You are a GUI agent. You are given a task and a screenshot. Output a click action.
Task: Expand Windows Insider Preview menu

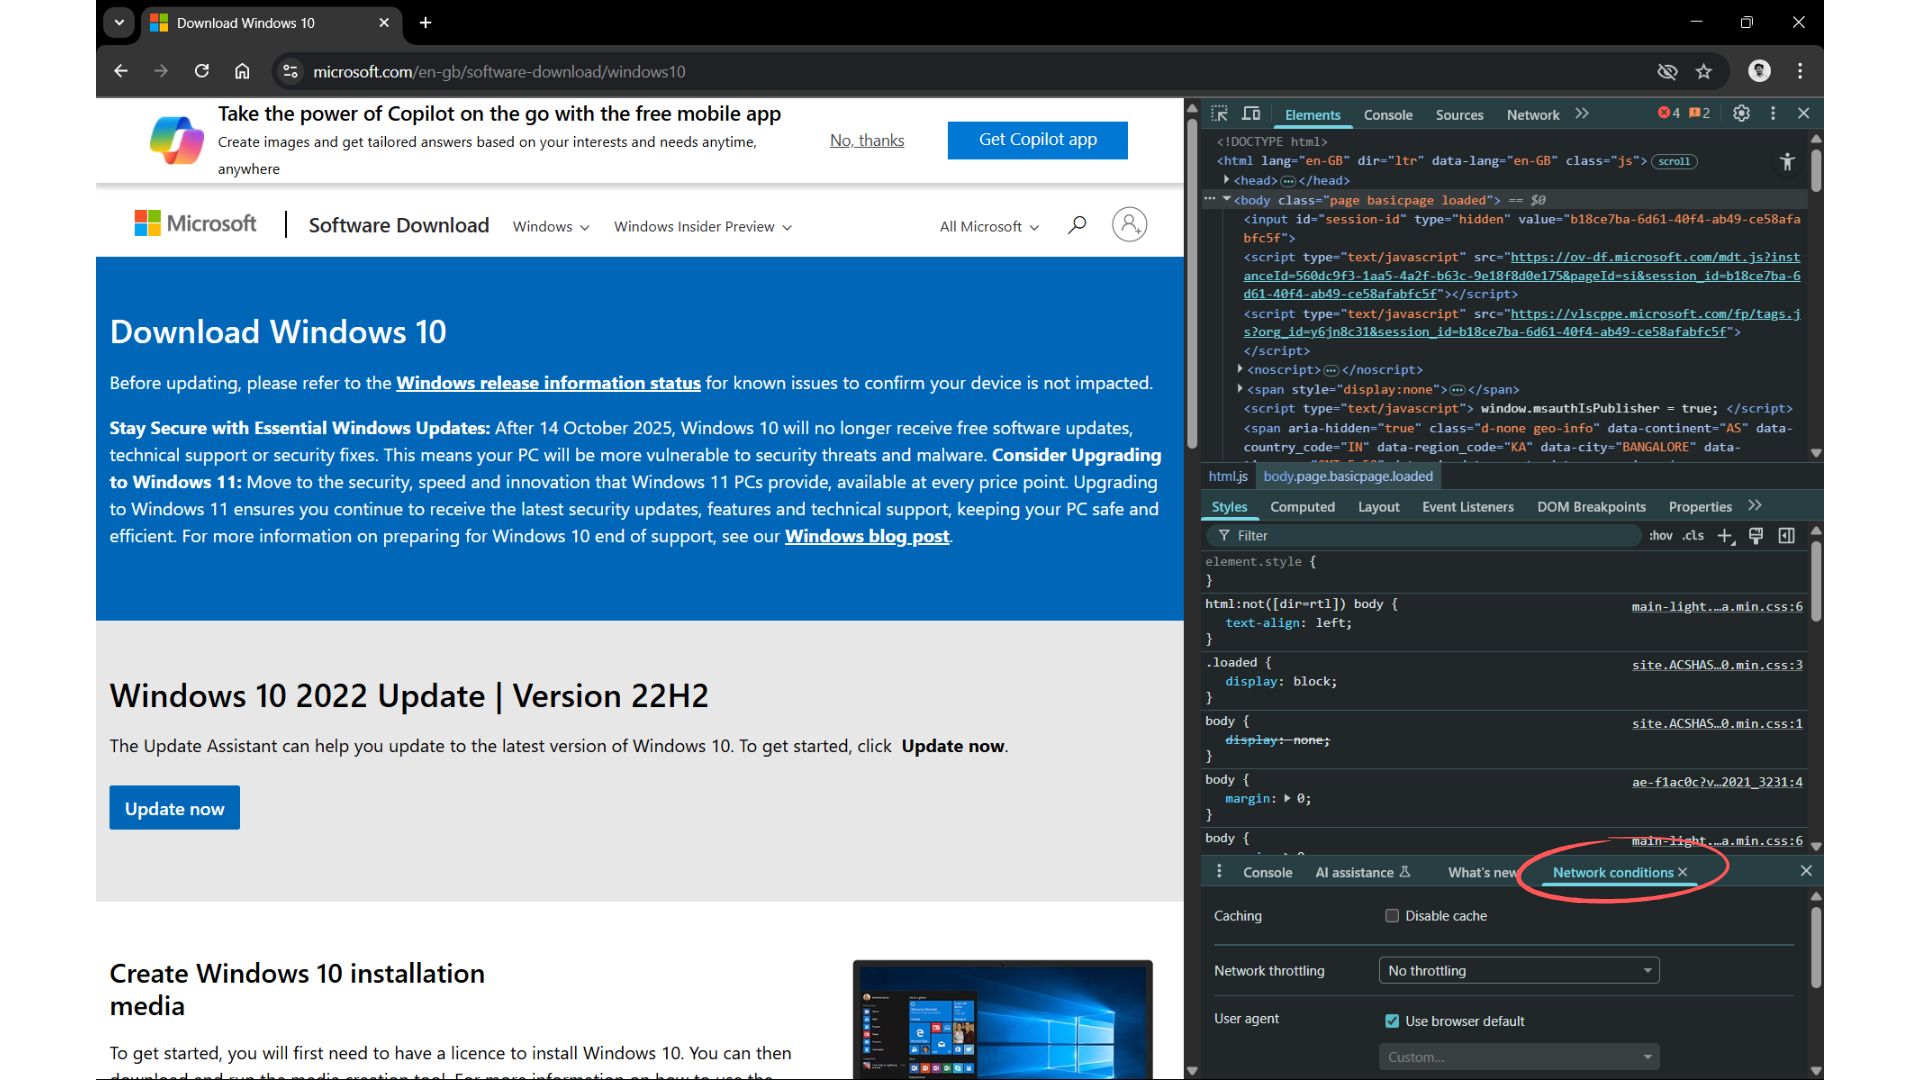[703, 227]
